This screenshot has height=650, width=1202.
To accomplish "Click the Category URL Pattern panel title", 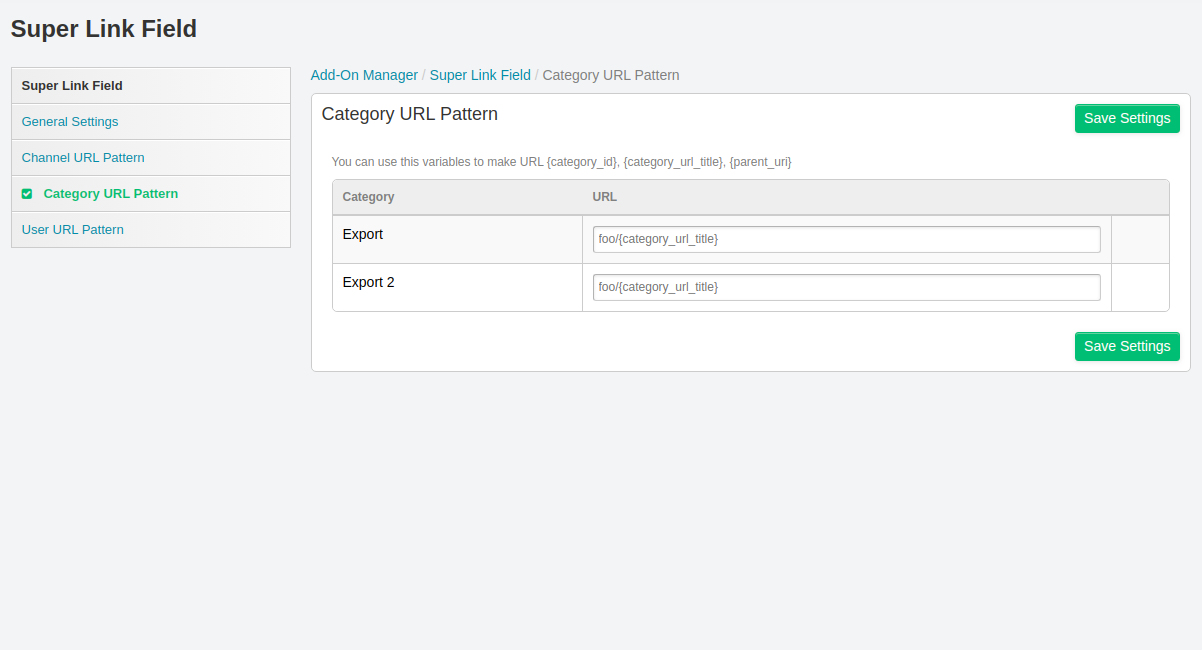I will 410,114.
